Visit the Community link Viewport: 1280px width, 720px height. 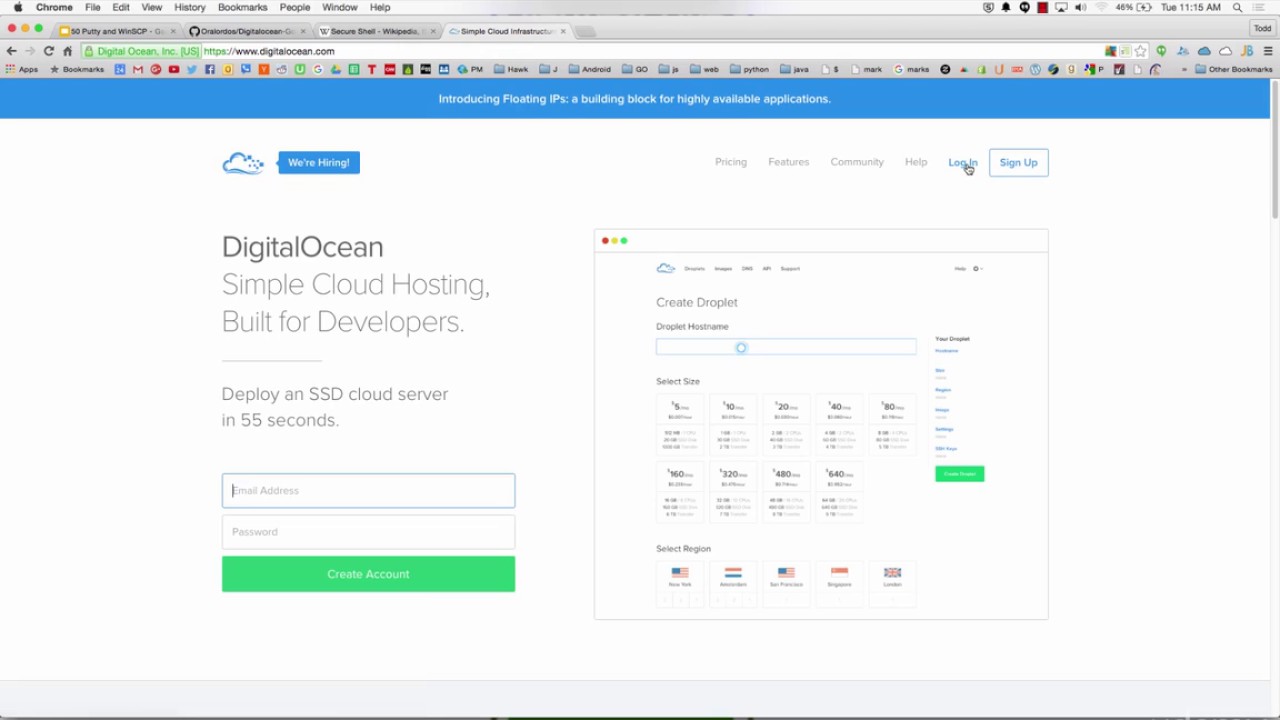click(x=857, y=162)
